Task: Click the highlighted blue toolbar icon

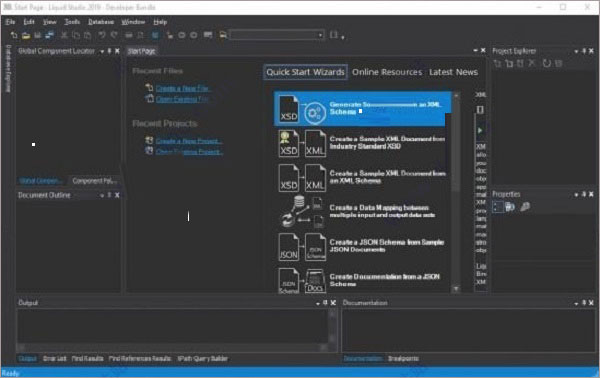Action: click(155, 35)
